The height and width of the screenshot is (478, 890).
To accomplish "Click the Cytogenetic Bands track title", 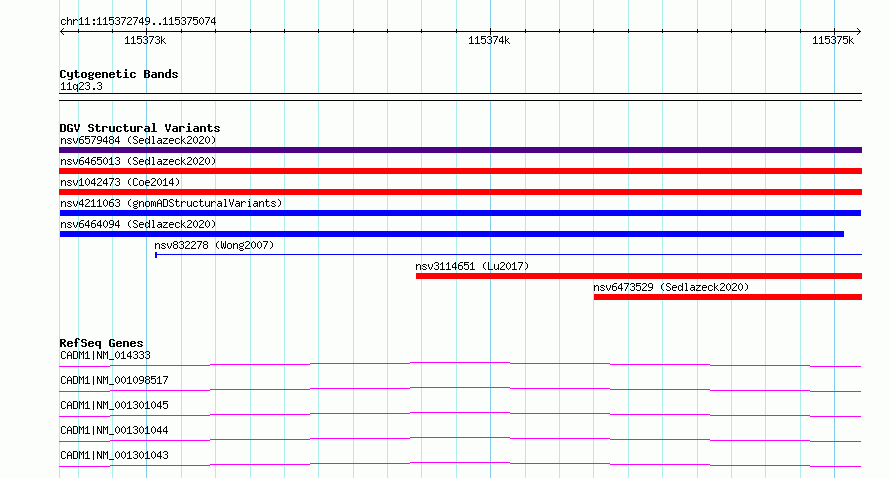I will (x=119, y=74).
